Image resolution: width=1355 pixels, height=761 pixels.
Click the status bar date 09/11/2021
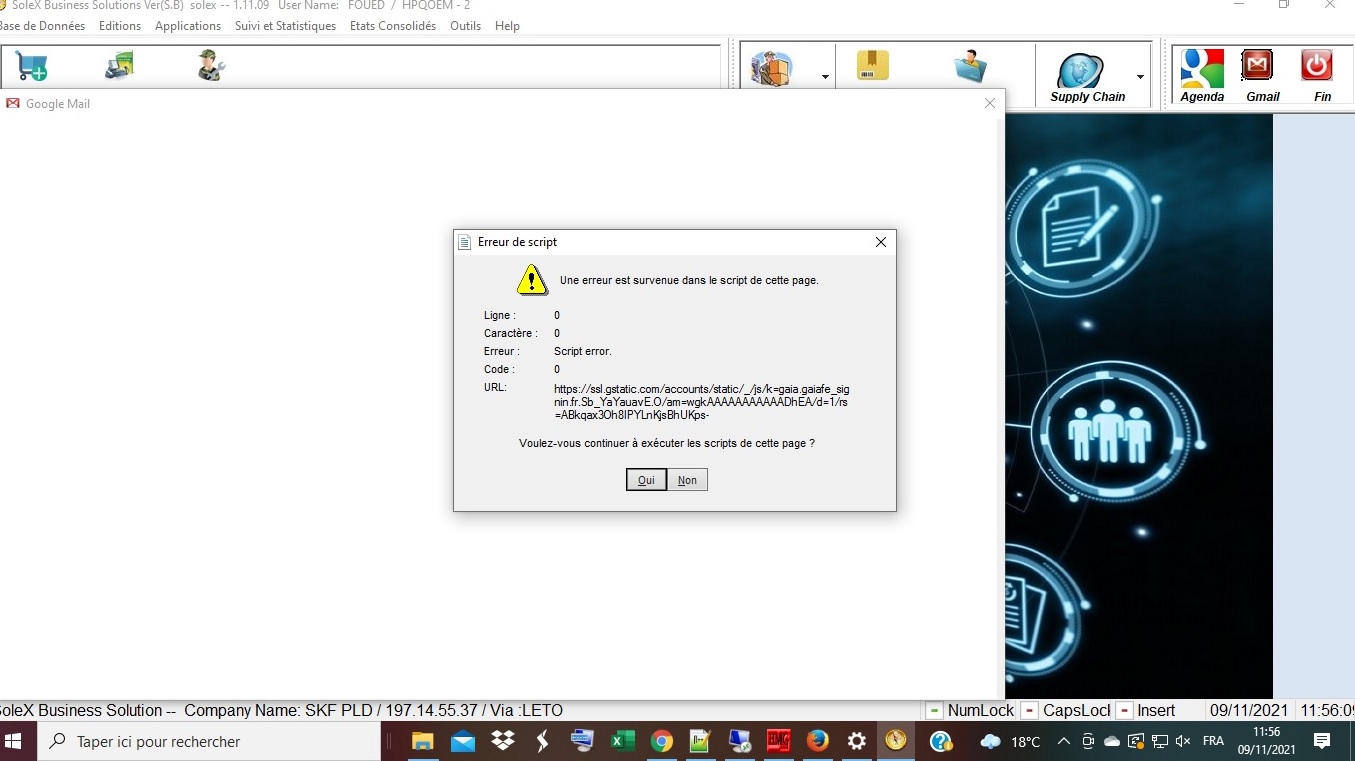[x=1250, y=711]
